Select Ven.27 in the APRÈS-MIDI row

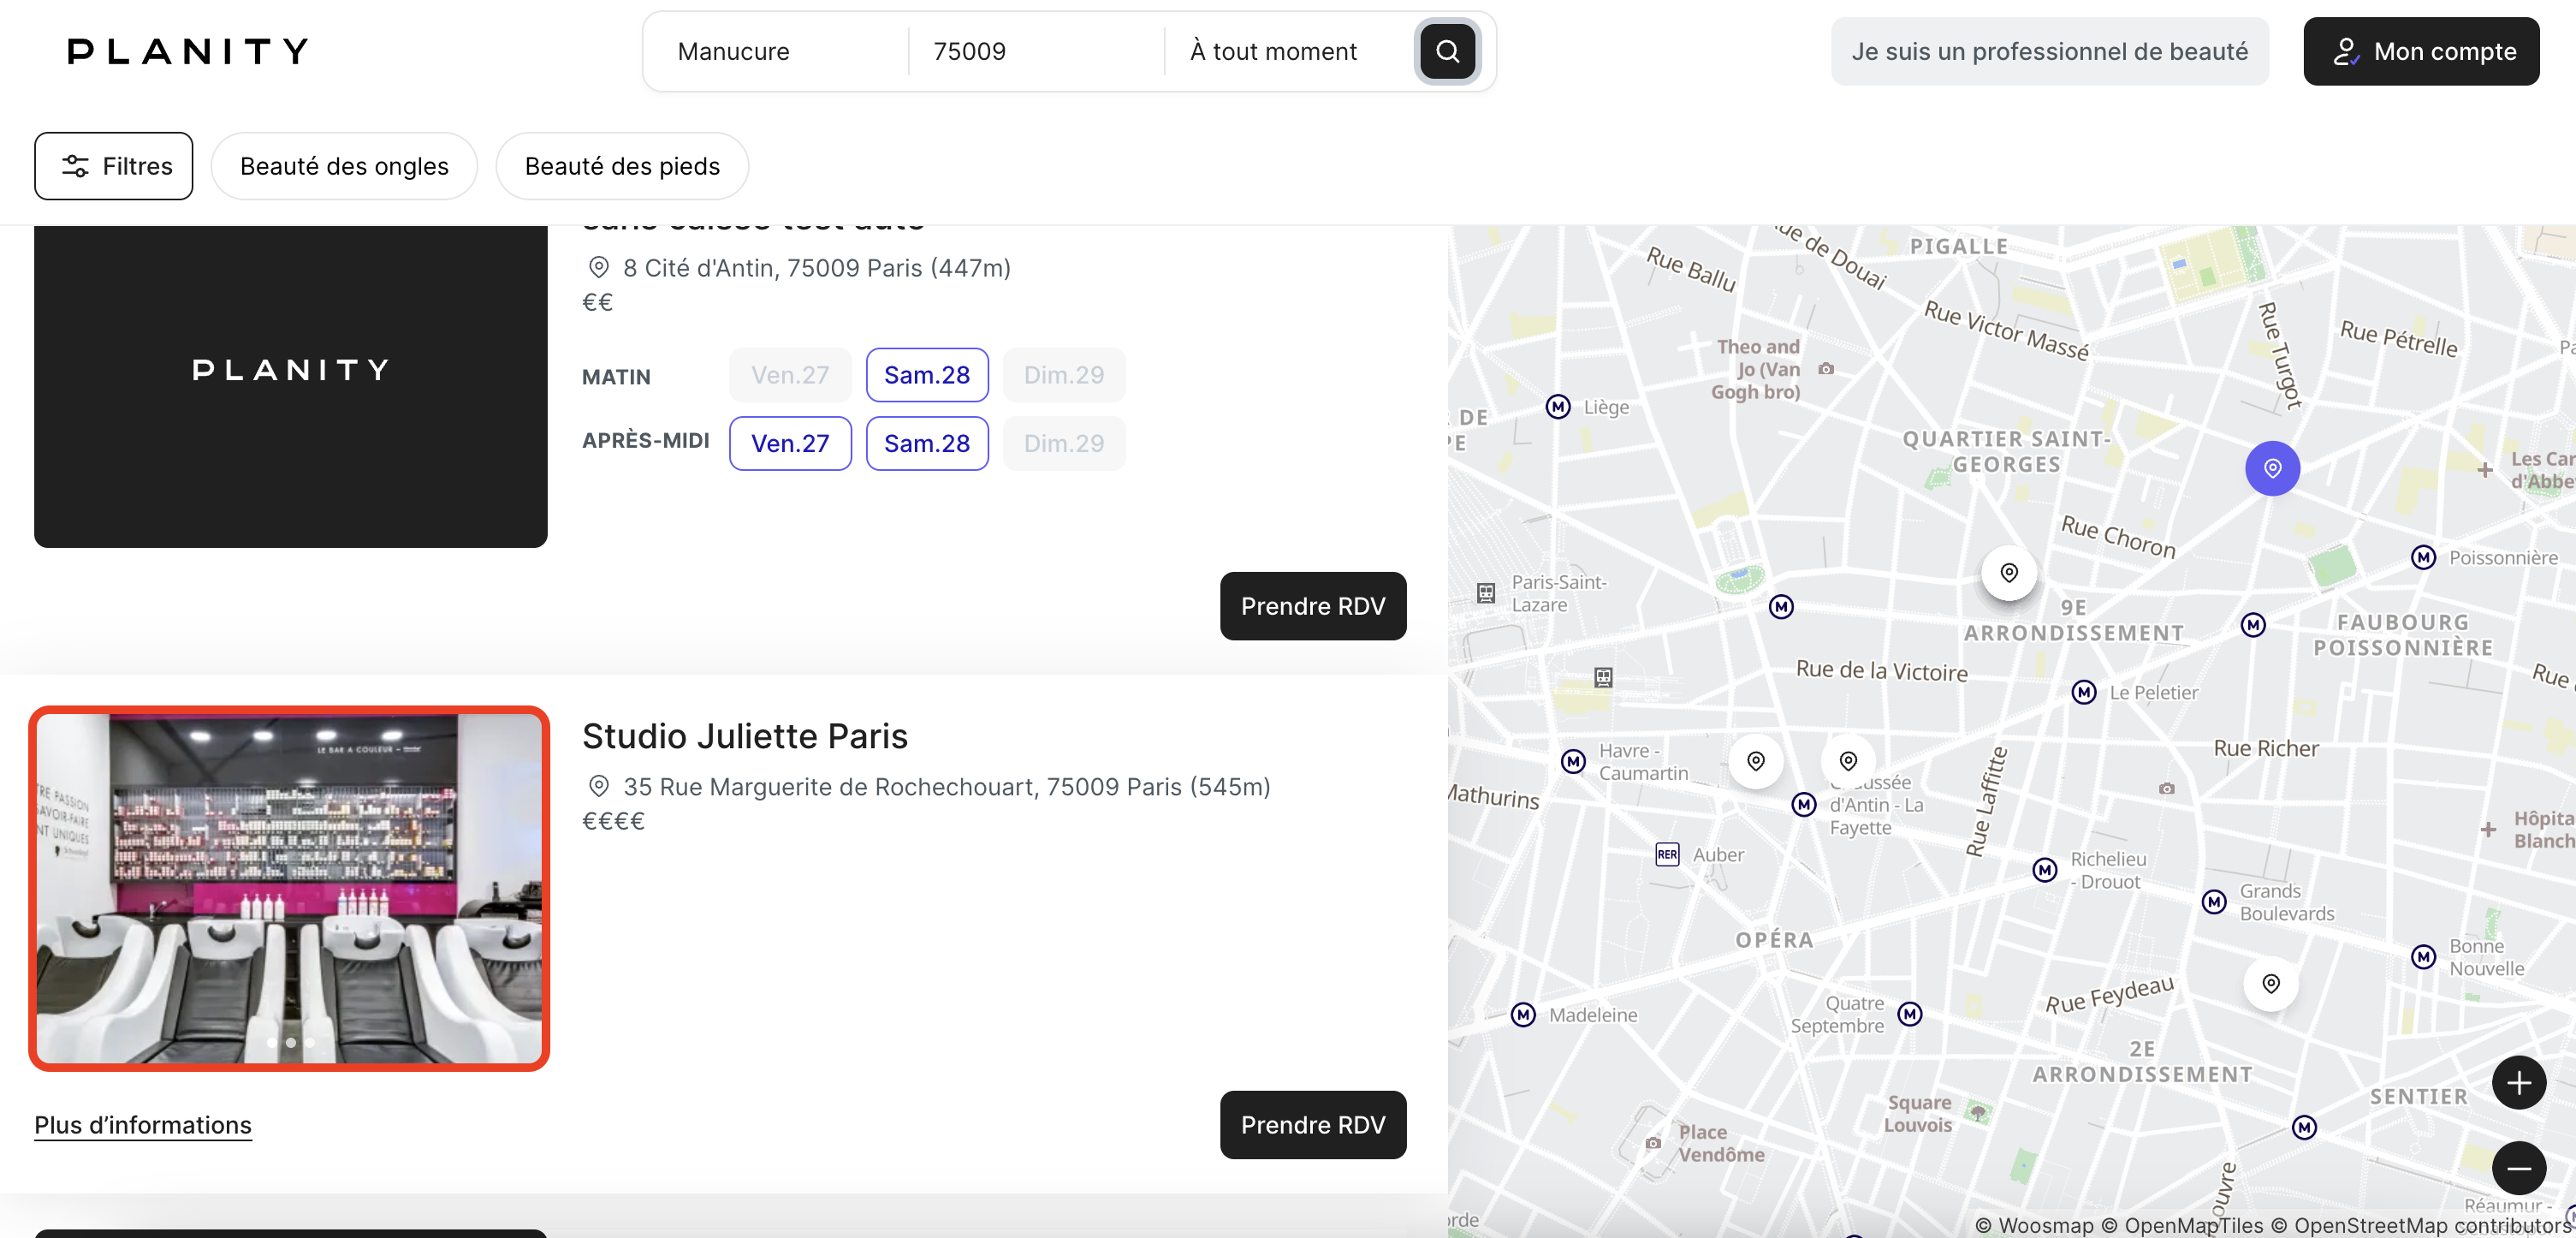pyautogui.click(x=790, y=443)
